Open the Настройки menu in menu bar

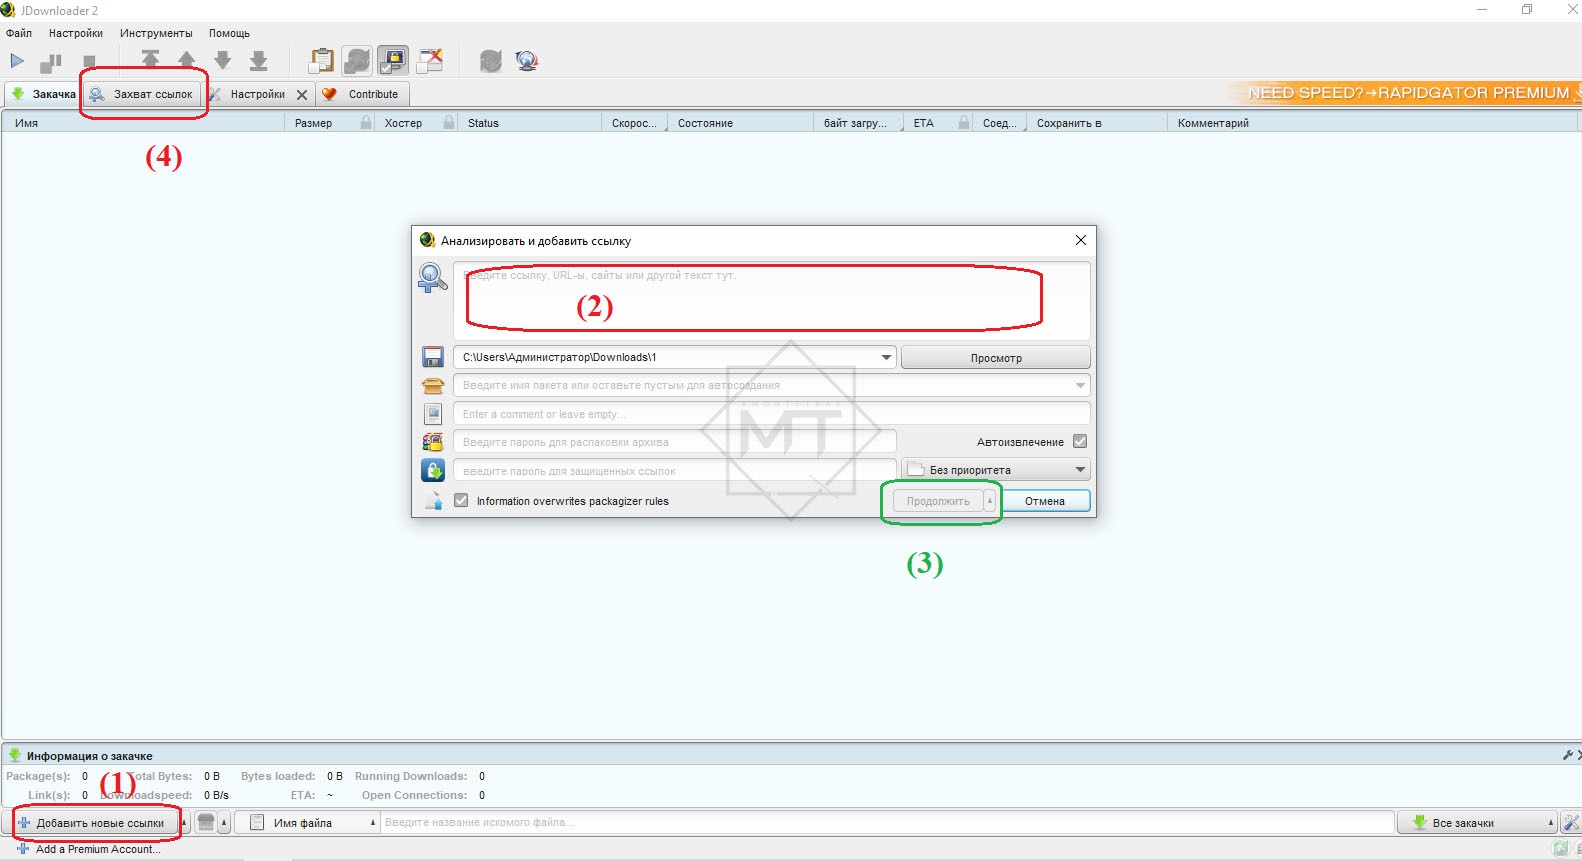click(76, 33)
